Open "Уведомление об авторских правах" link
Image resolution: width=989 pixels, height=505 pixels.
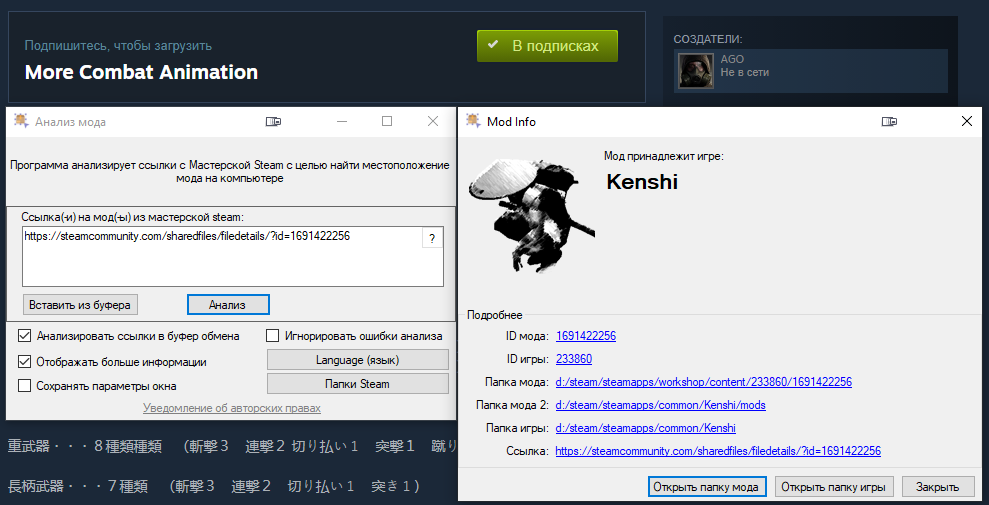(232, 408)
